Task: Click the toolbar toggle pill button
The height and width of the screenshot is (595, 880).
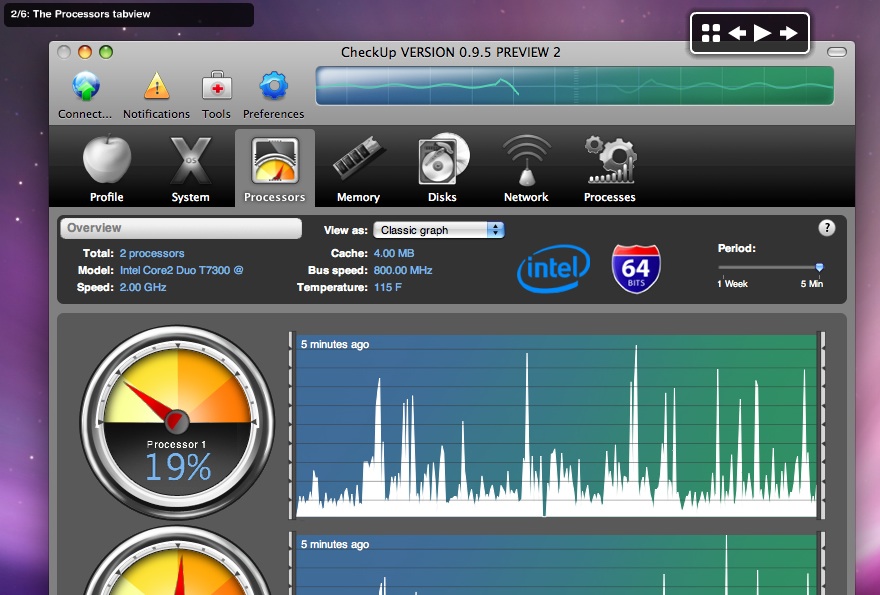Action: pyautogui.click(x=837, y=52)
